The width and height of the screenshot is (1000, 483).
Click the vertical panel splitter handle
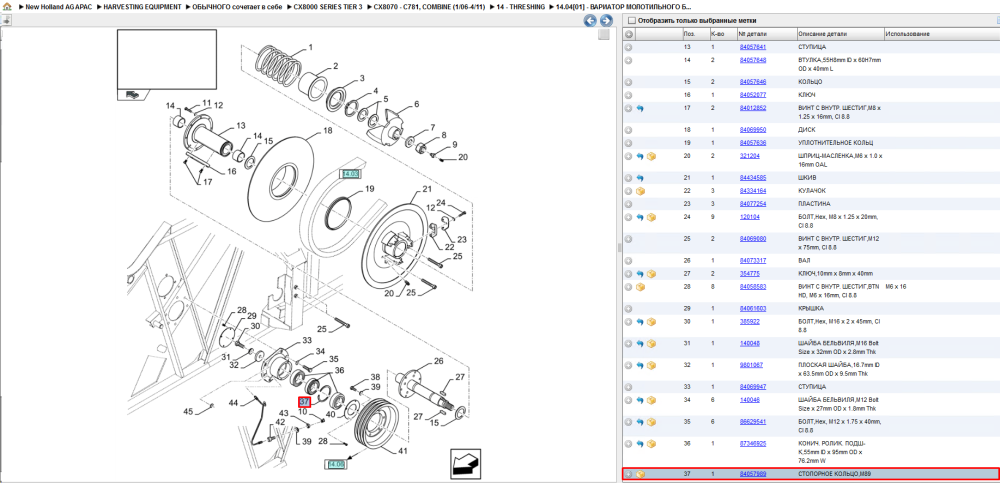(x=619, y=248)
